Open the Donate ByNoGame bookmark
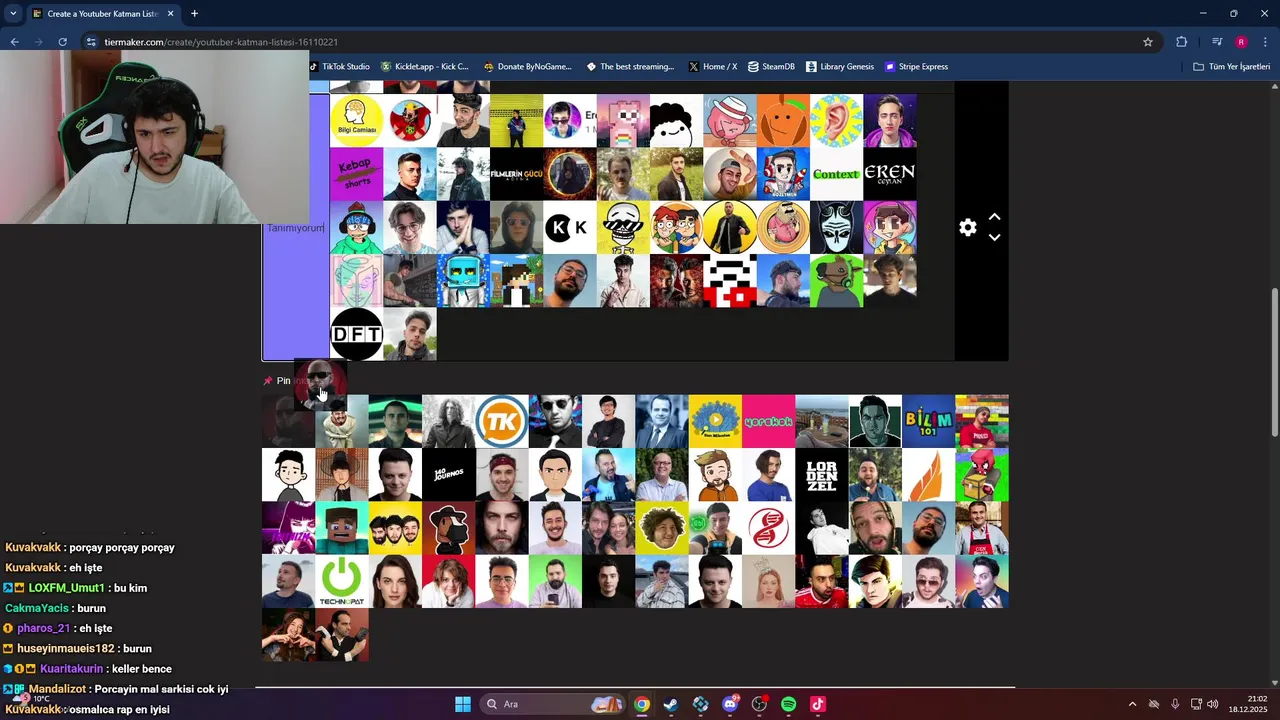This screenshot has width=1280, height=720. tap(527, 66)
